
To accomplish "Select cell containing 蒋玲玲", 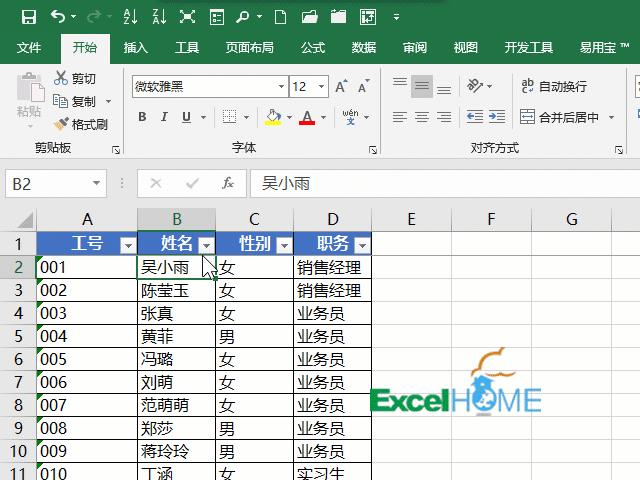I will 176,451.
